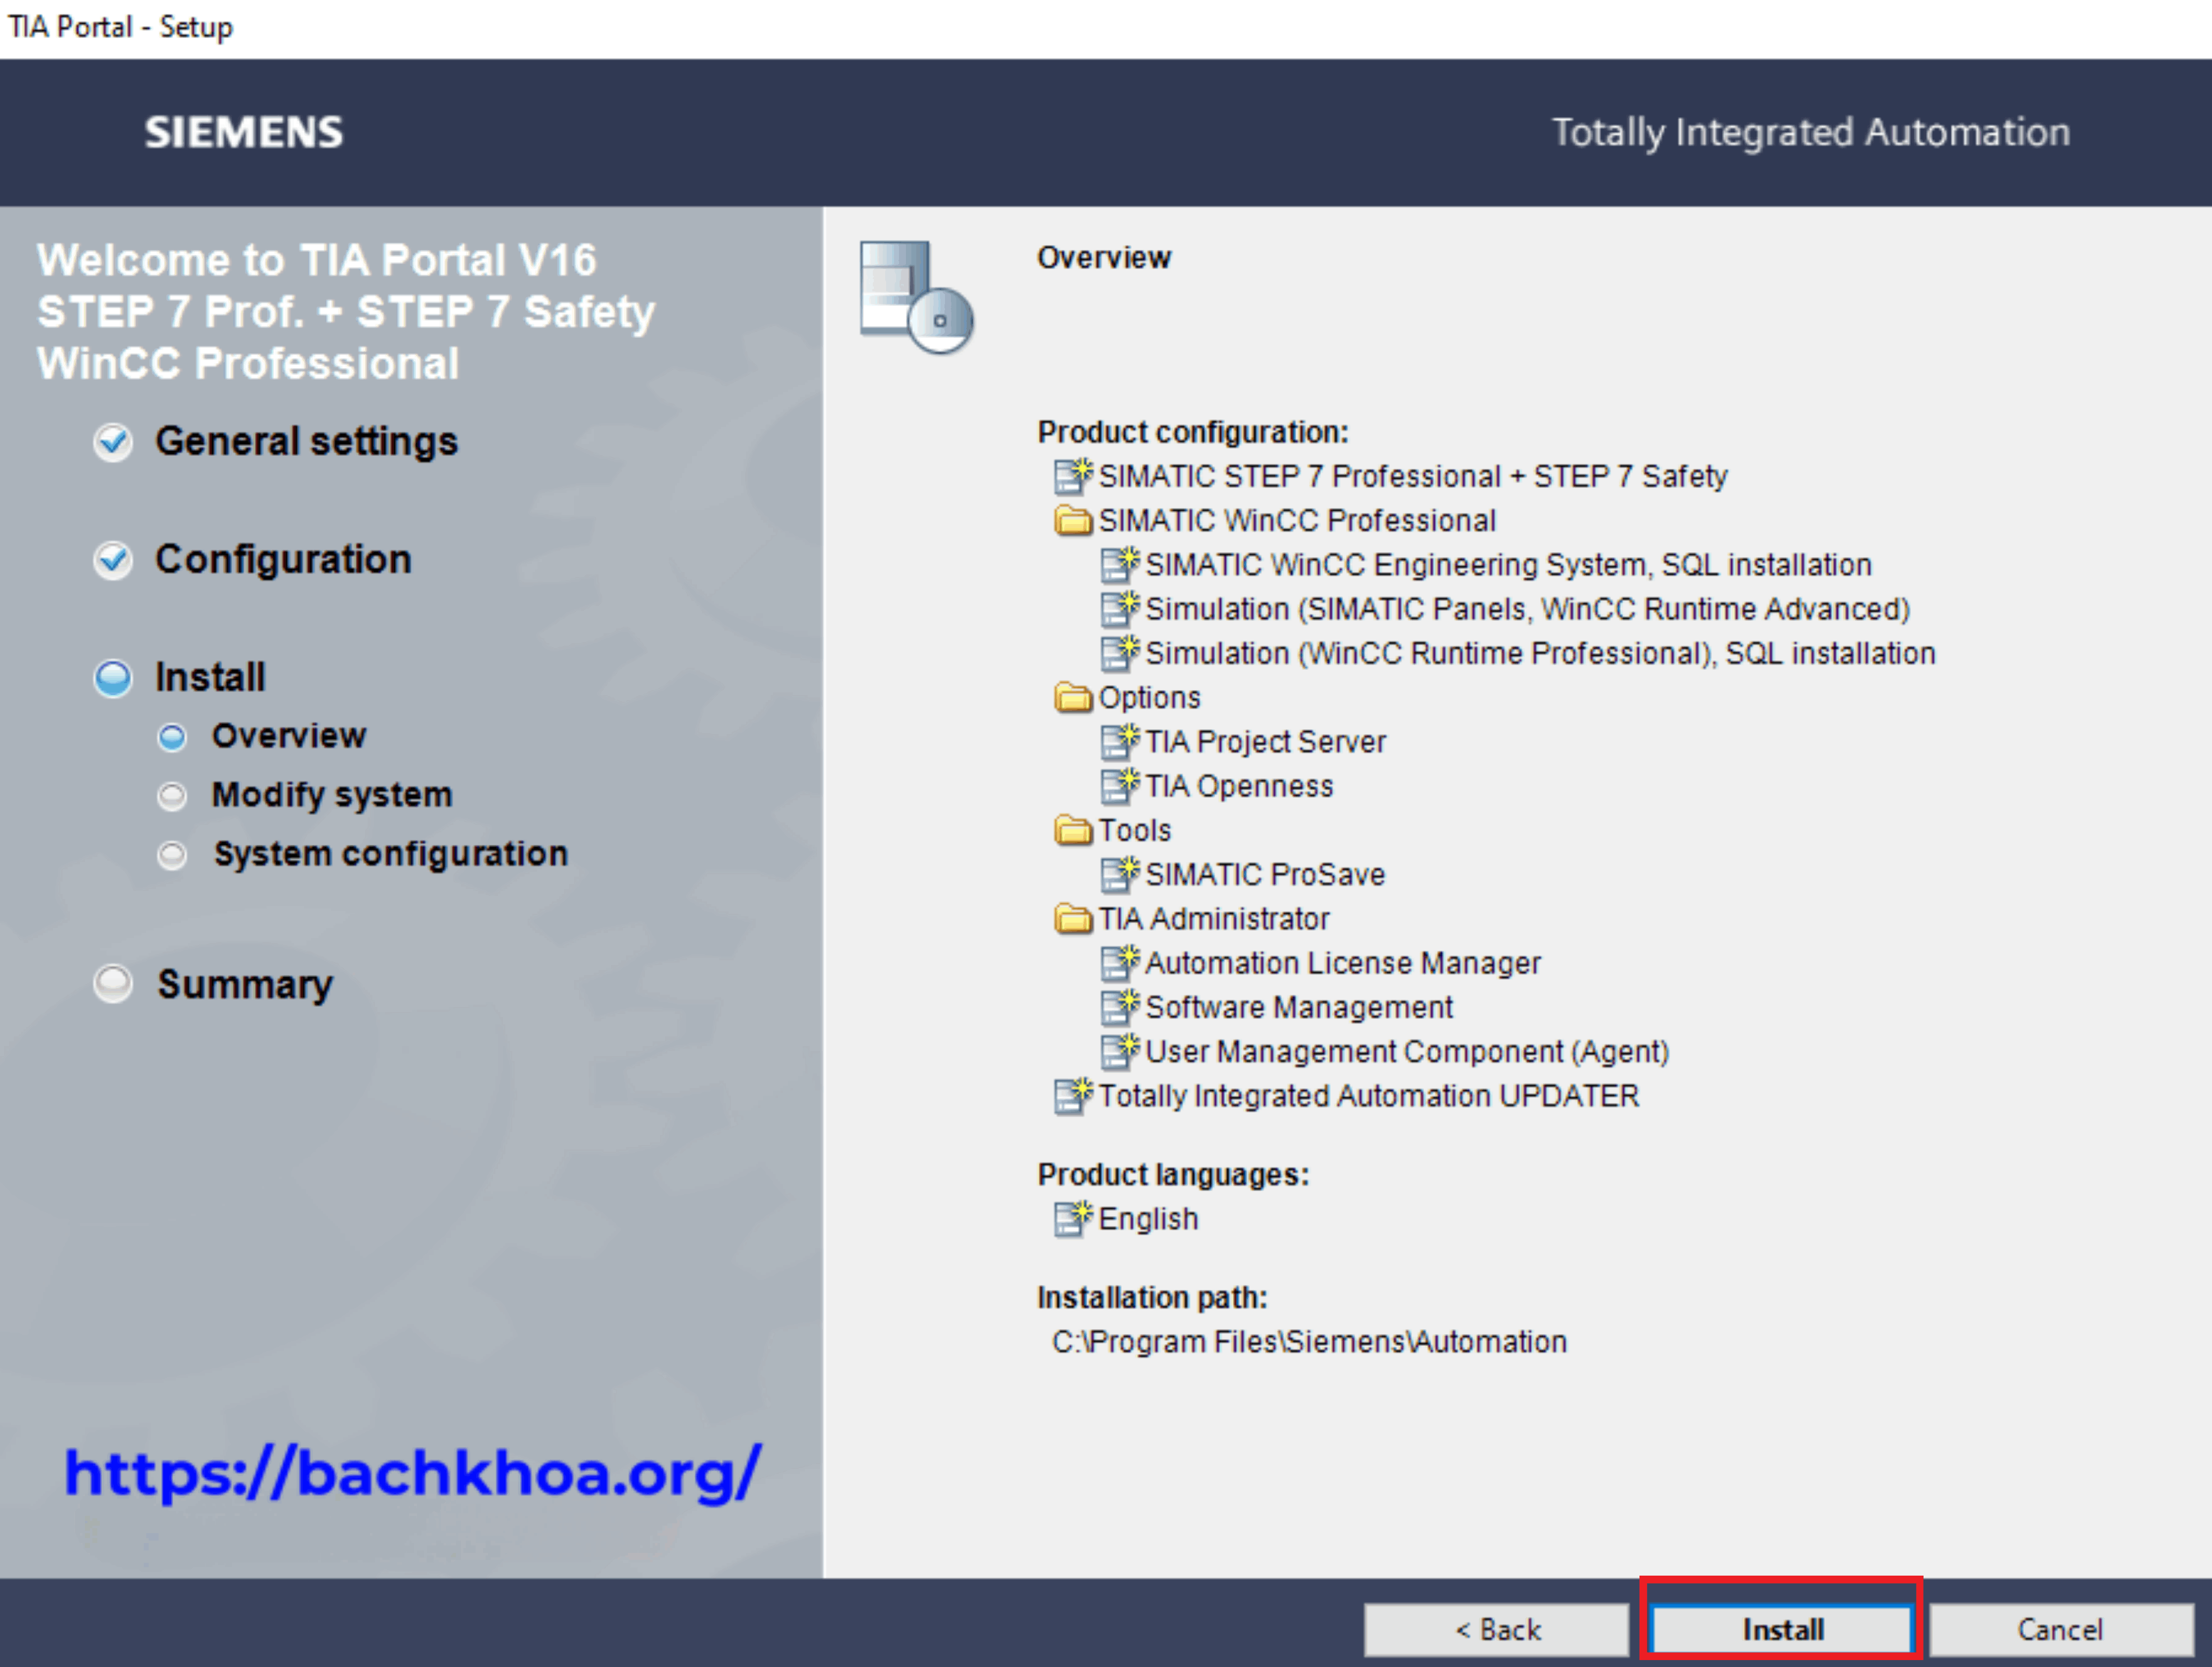Select the System configuration substep label
Screen dimensions: 2212x1667
tap(391, 854)
